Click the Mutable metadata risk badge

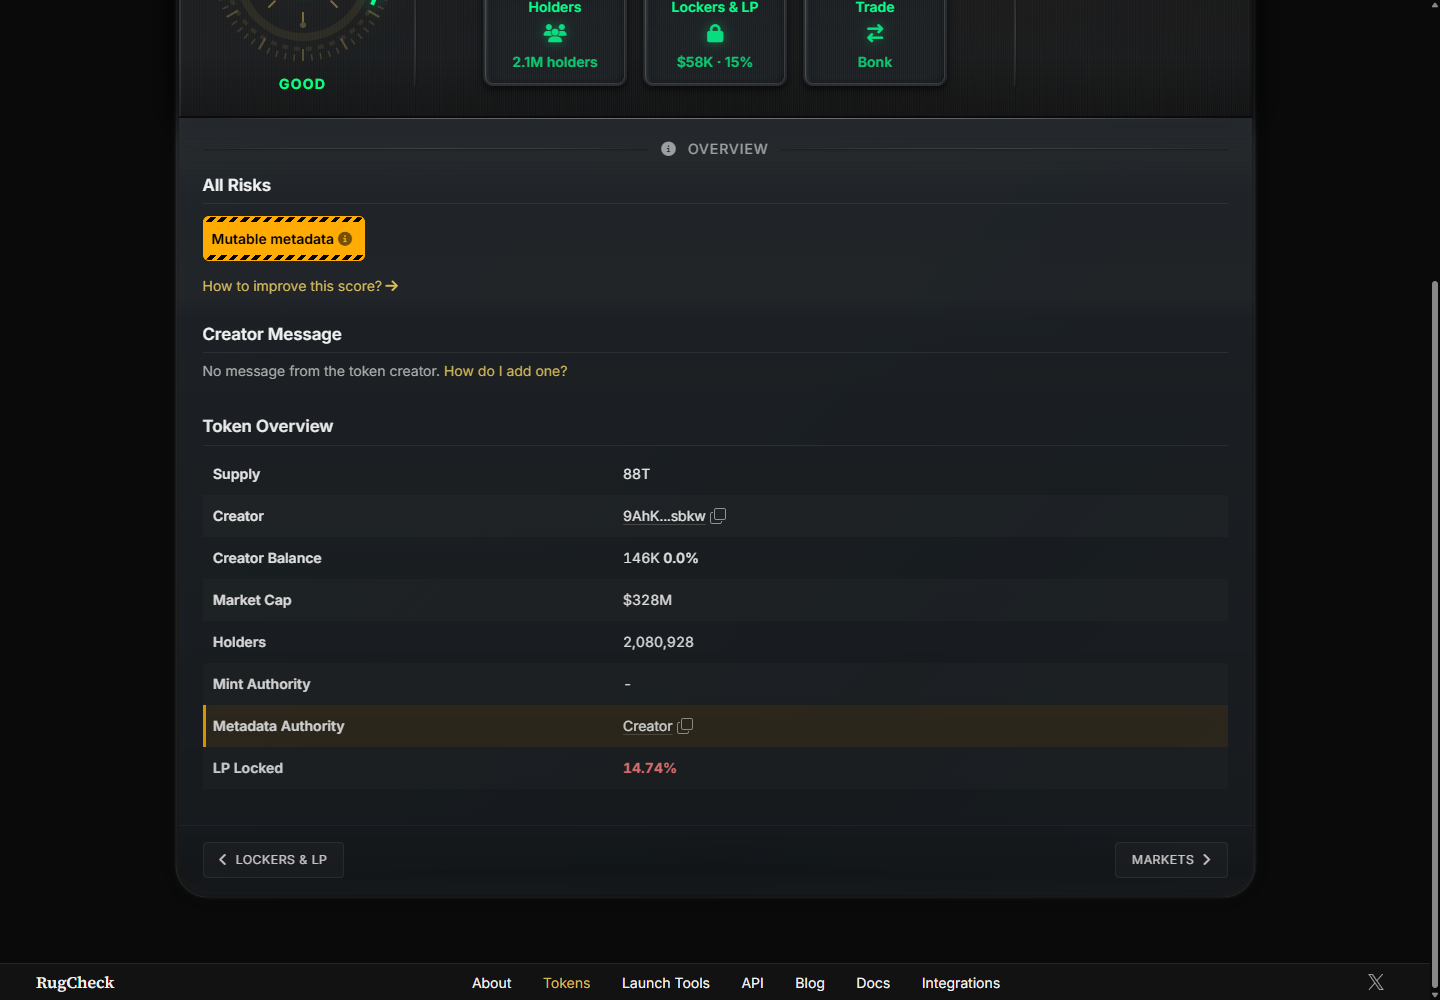click(284, 239)
